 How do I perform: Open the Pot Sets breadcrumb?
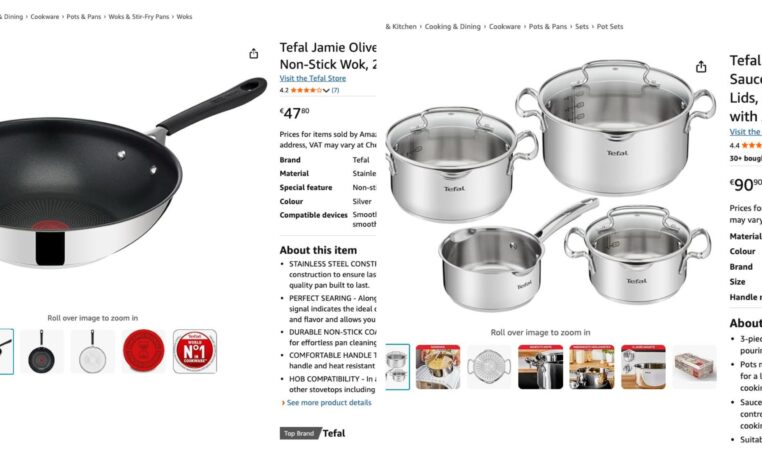[610, 27]
